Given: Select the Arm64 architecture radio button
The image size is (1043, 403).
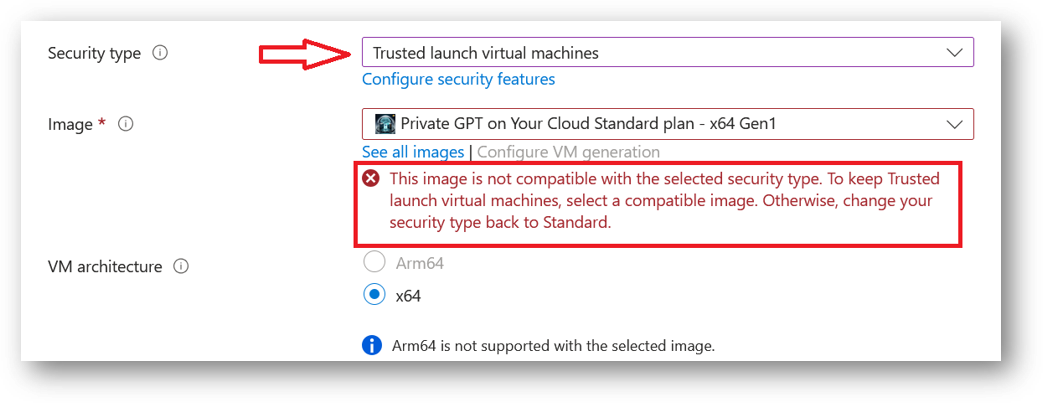Looking at the screenshot, I should 374,263.
